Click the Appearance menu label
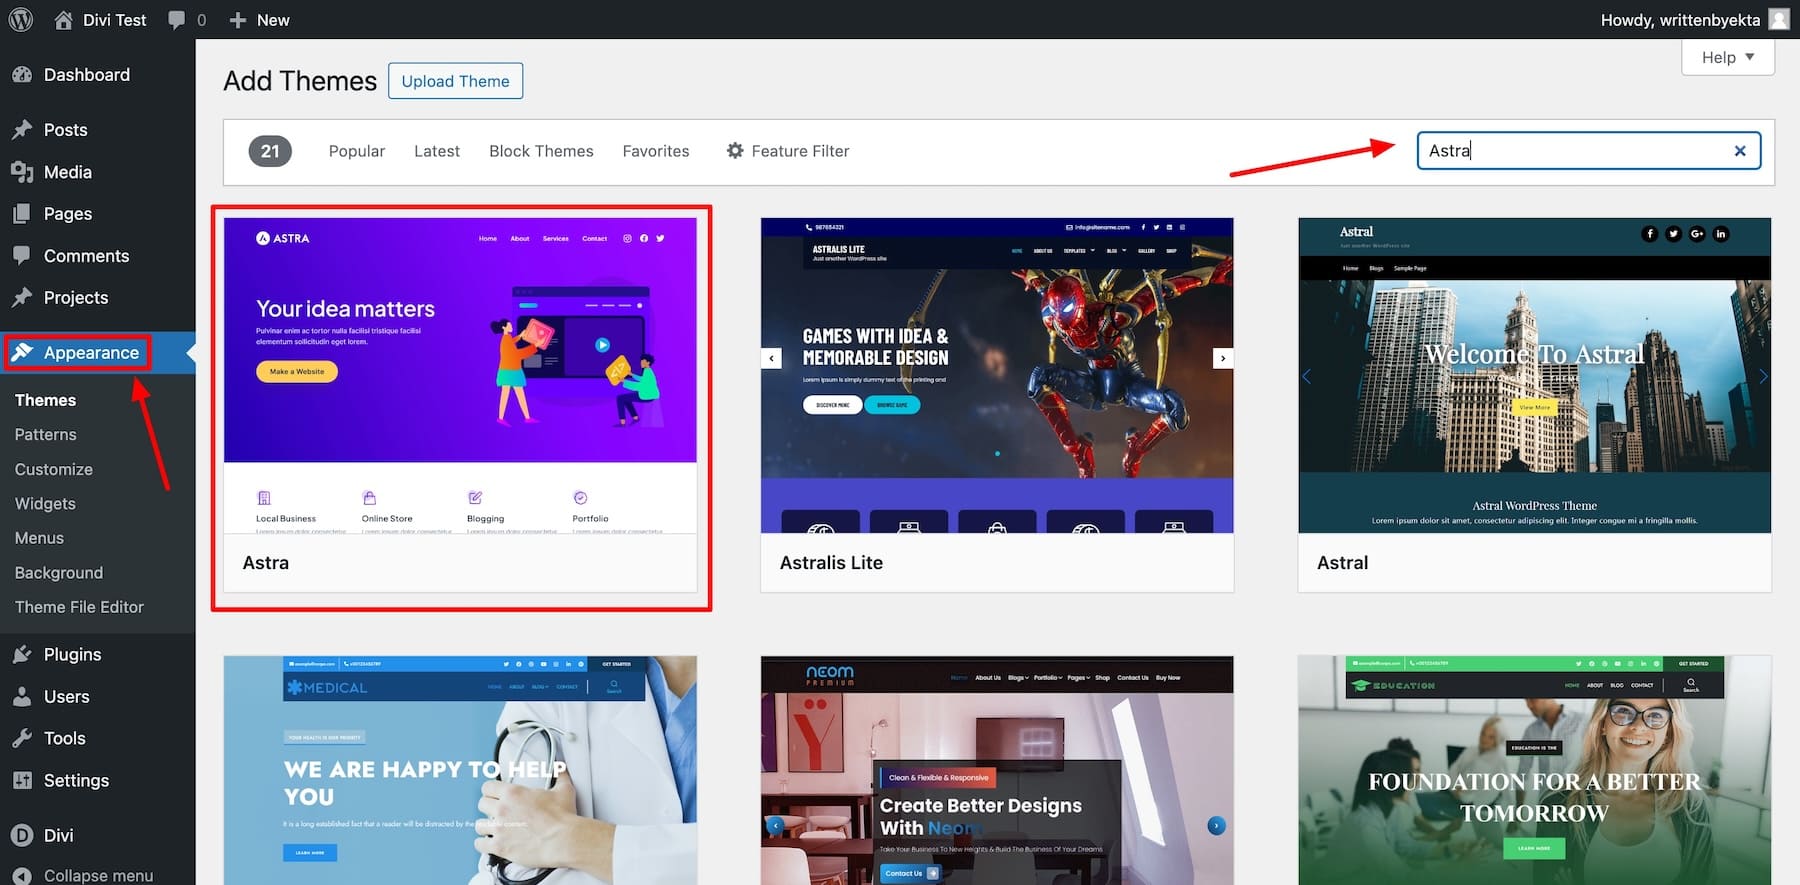 [91, 352]
